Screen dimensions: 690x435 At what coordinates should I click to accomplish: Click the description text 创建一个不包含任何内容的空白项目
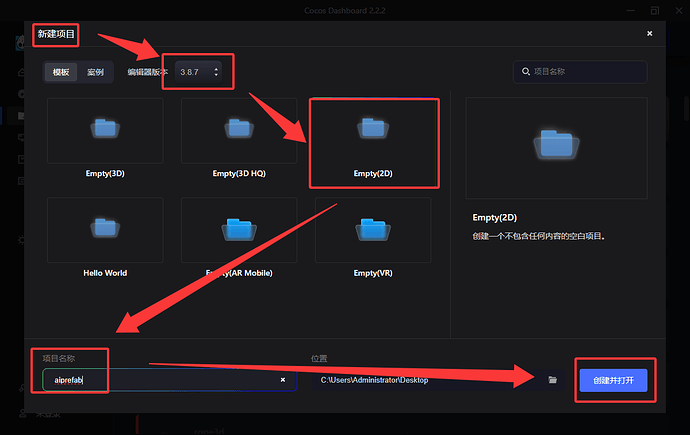[x=539, y=236]
